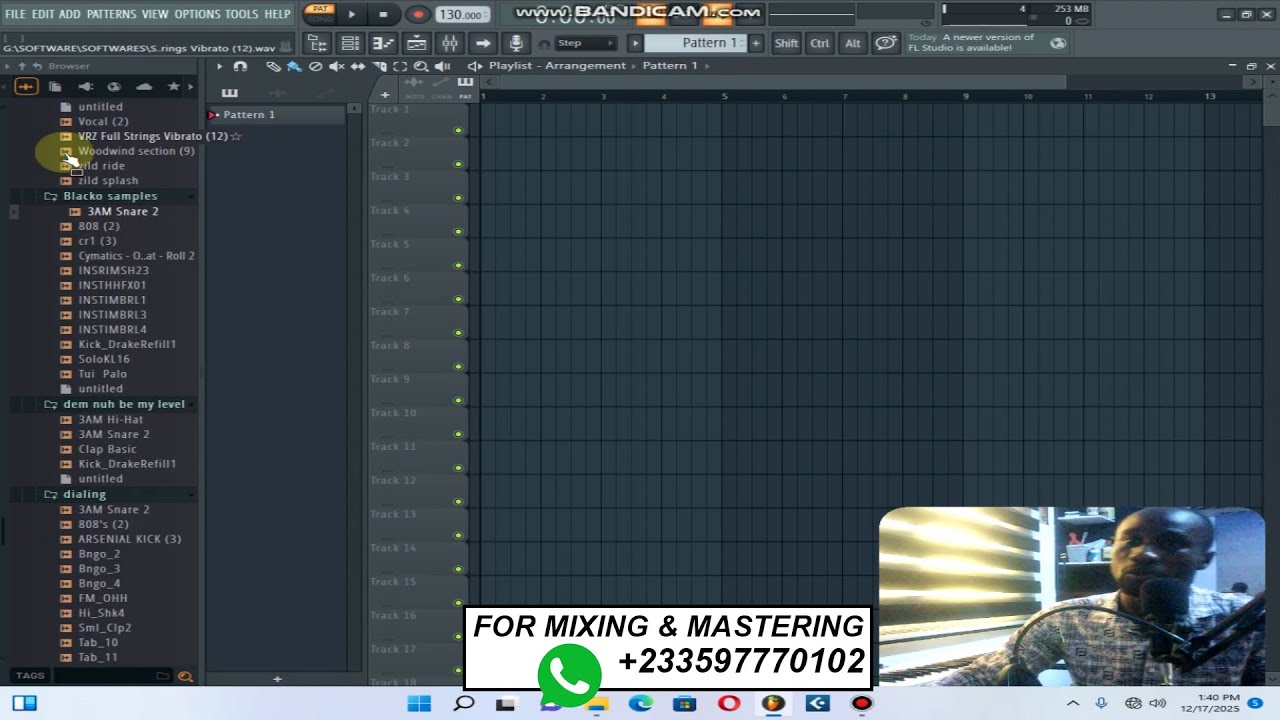Click the globe icon in the news panel
Screen dimensions: 1280x720
tap(1058, 43)
